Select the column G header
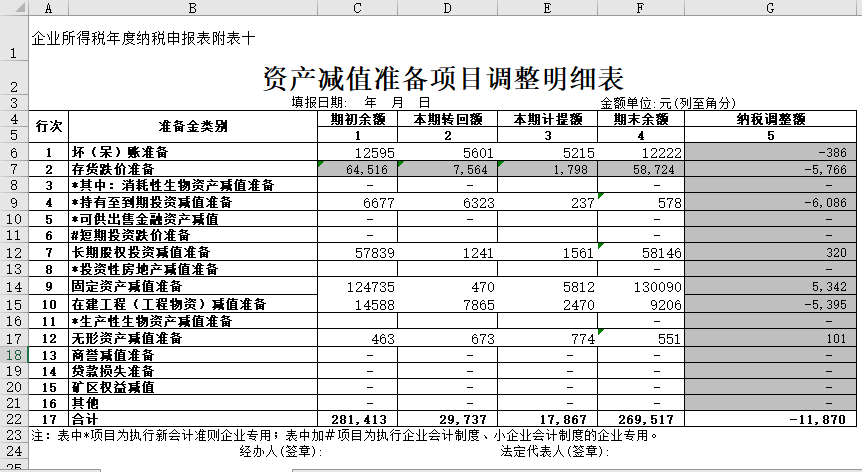862x472 pixels. tap(770, 7)
